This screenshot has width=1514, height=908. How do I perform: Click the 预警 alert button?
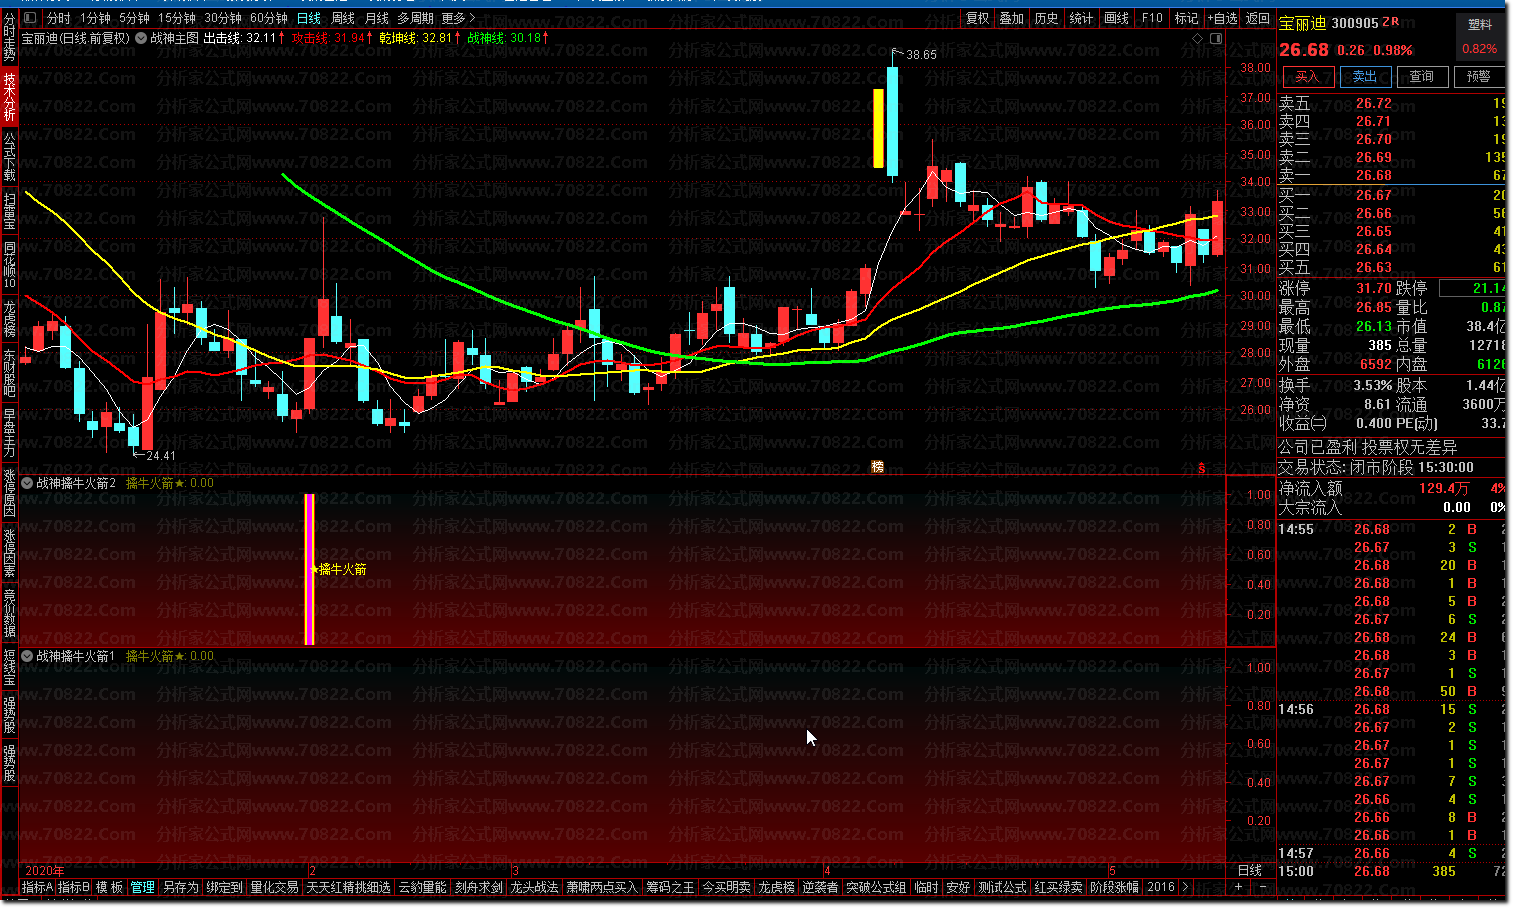point(1479,76)
